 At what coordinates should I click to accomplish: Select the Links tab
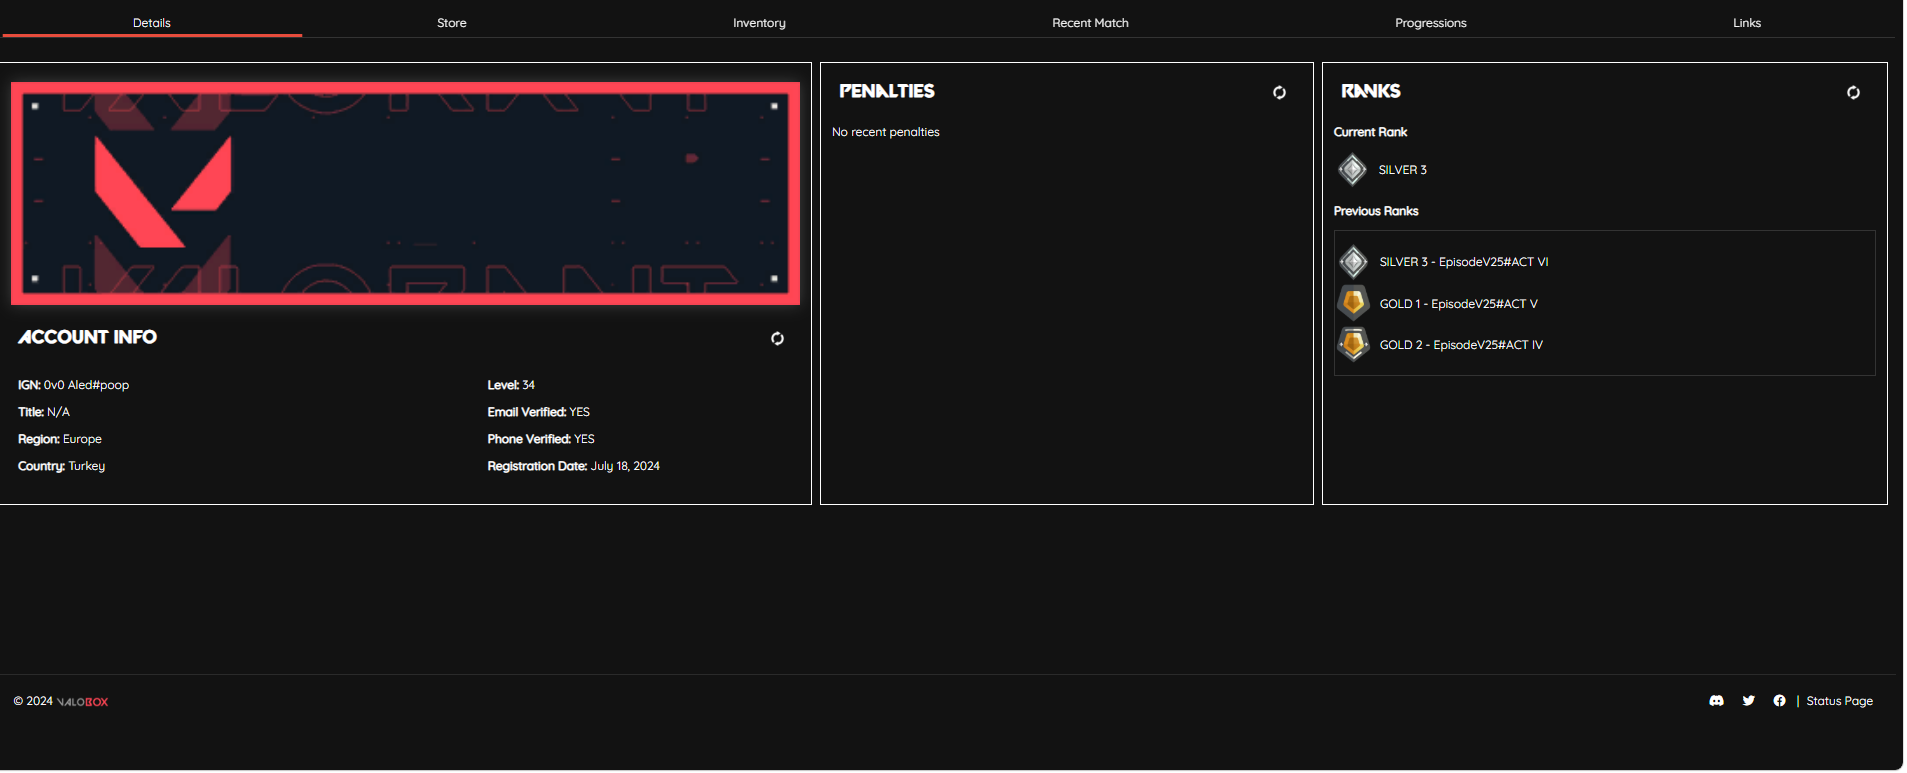tap(1746, 23)
